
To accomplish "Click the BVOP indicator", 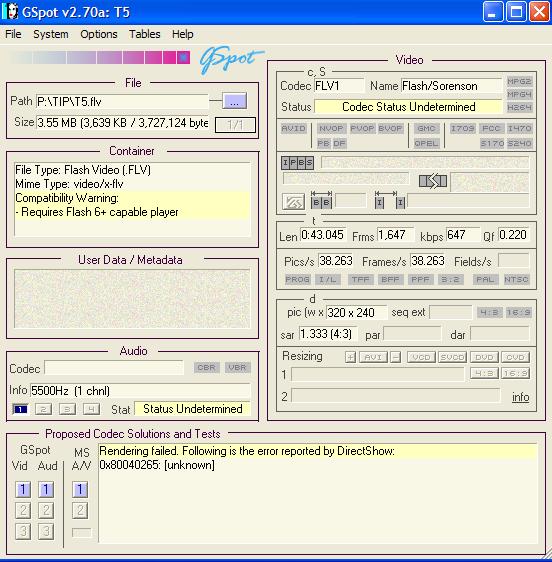I will click(x=390, y=128).
